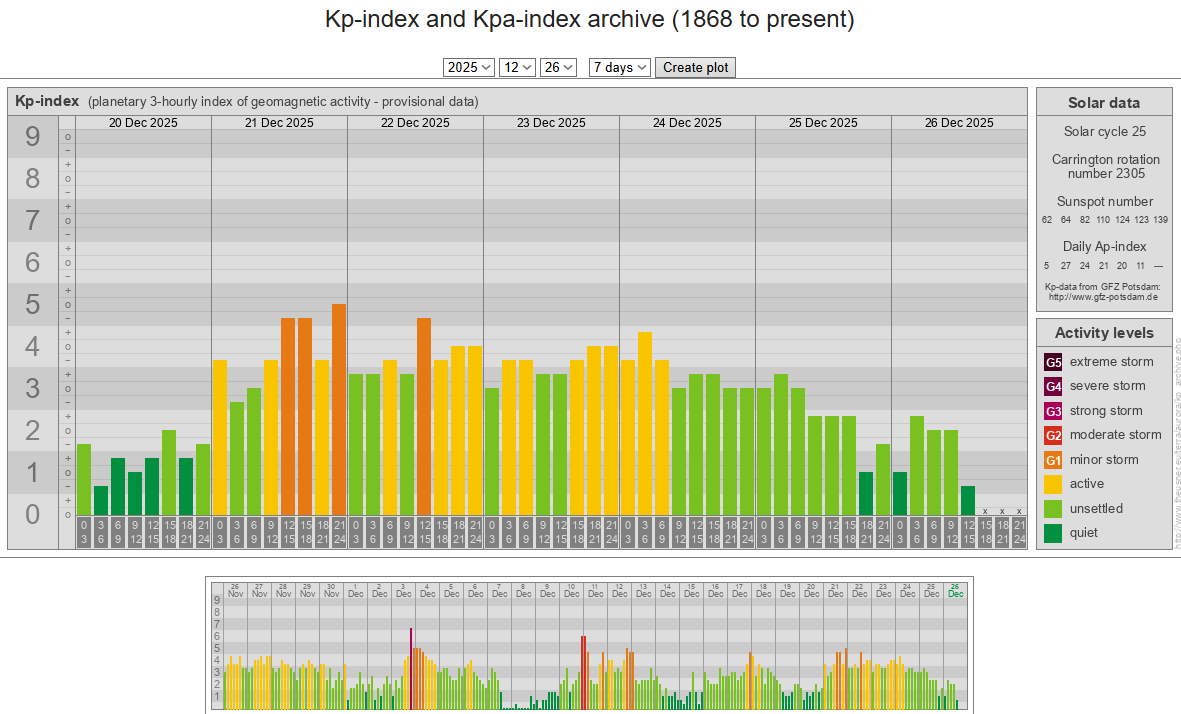
Task: Click the light green unsettled swatch
Action: coord(1053,509)
